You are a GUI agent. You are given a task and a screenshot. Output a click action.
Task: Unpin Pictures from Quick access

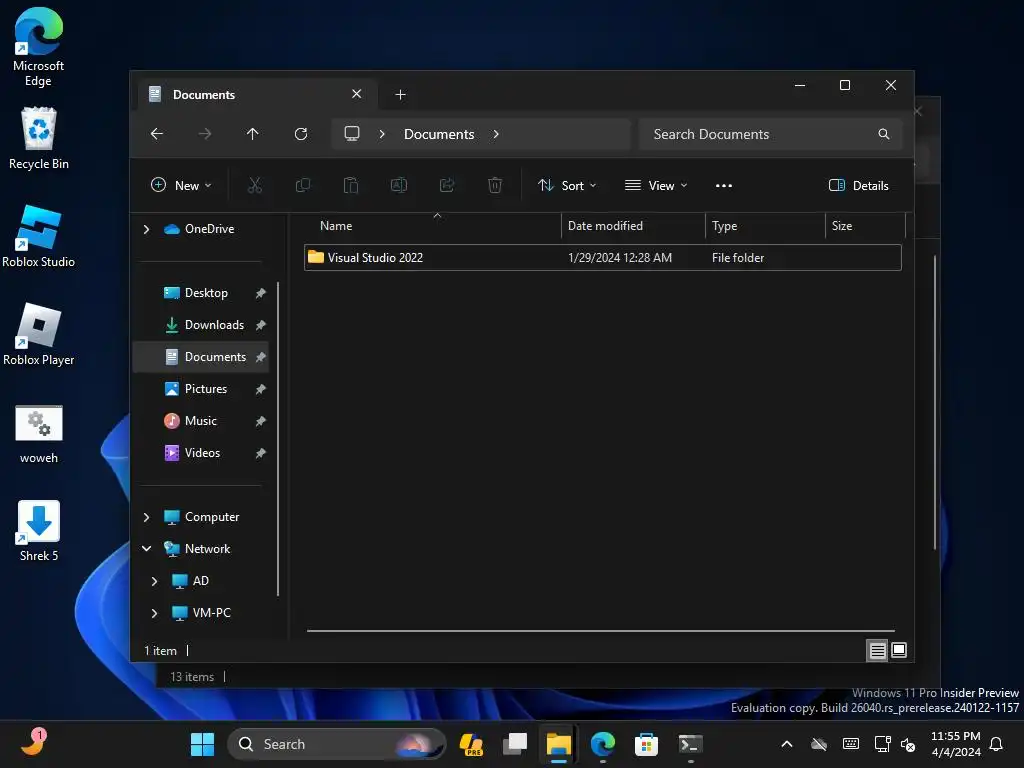click(261, 389)
